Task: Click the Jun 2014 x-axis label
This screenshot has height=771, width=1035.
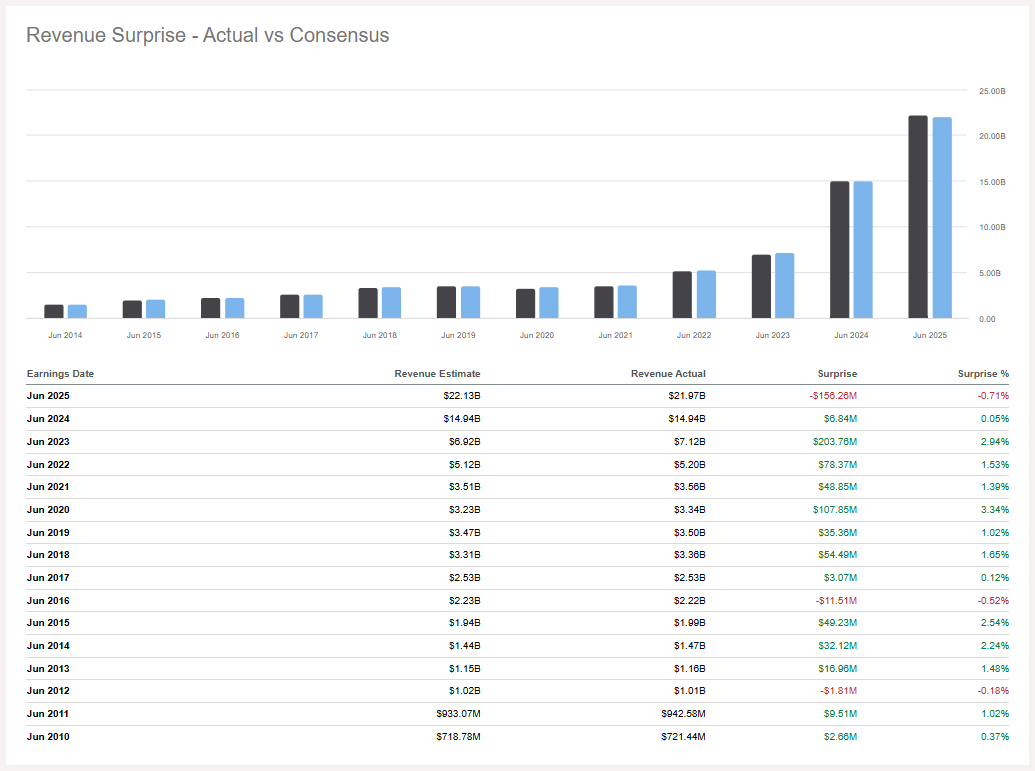Action: [66, 335]
